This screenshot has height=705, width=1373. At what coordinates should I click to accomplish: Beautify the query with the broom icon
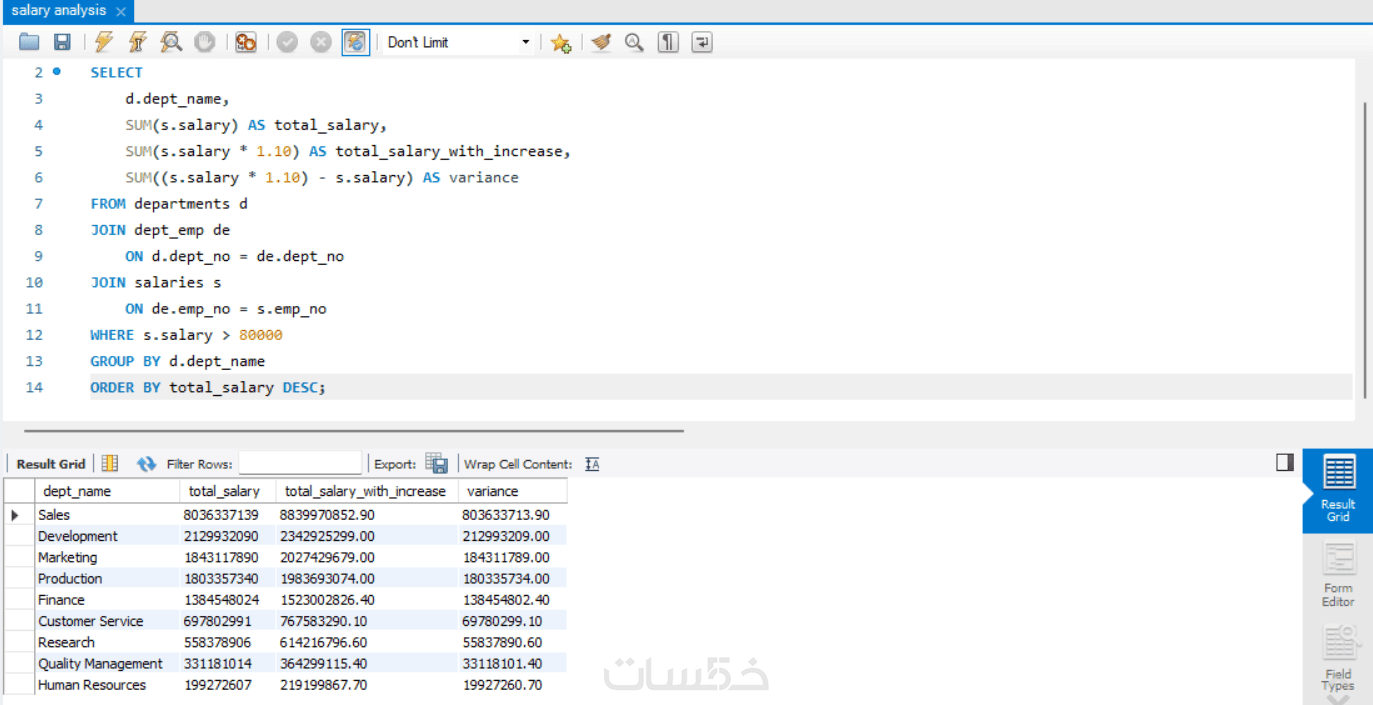(x=601, y=42)
